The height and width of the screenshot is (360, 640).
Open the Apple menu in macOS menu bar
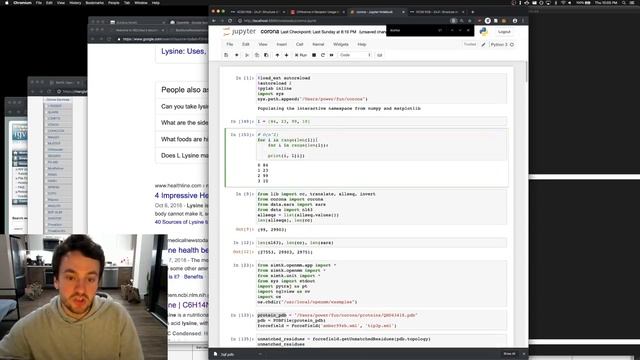pyautogui.click(x=7, y=3)
